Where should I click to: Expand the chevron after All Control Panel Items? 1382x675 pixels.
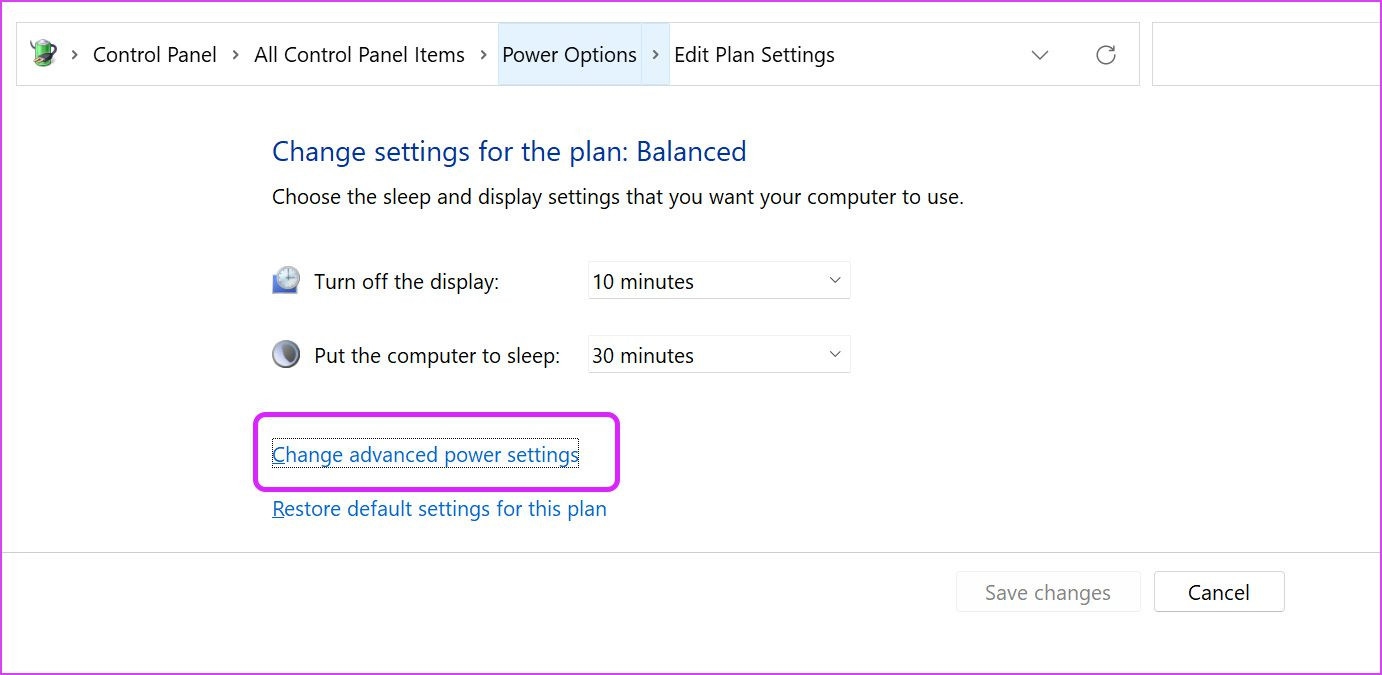[483, 55]
